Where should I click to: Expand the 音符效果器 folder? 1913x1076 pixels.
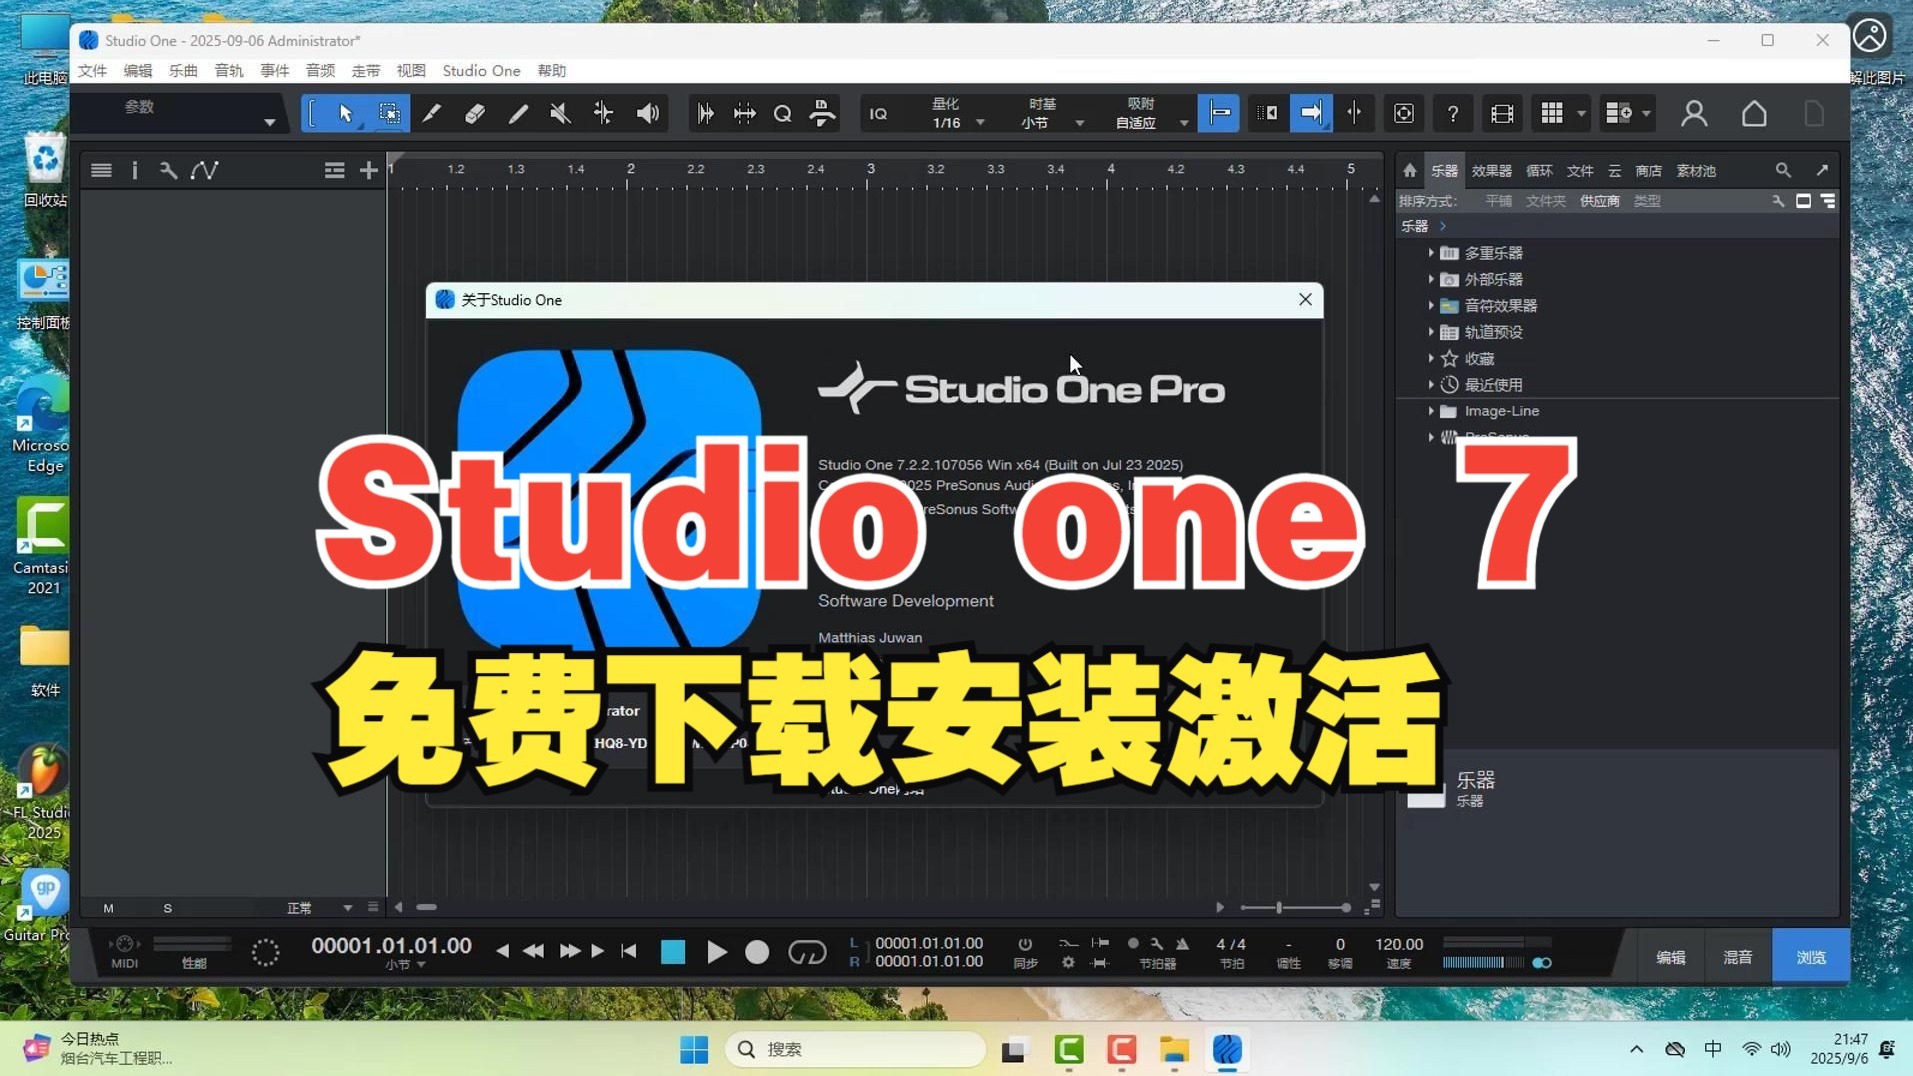1431,306
